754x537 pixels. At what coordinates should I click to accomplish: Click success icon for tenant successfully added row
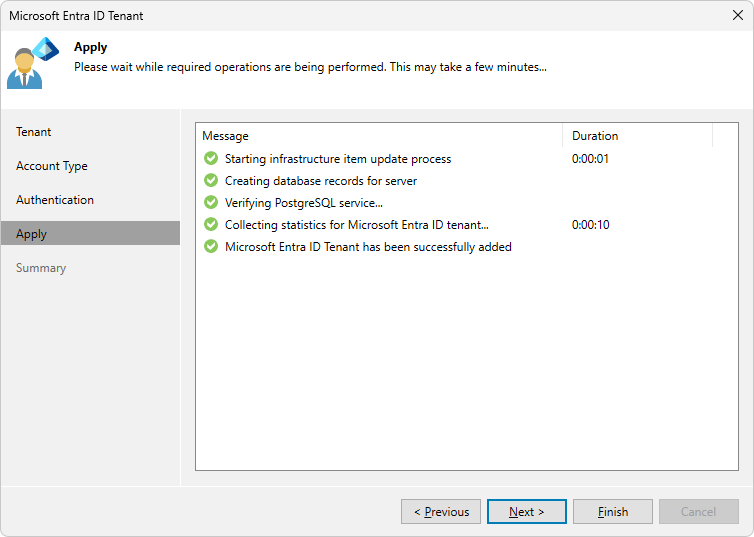coord(211,247)
